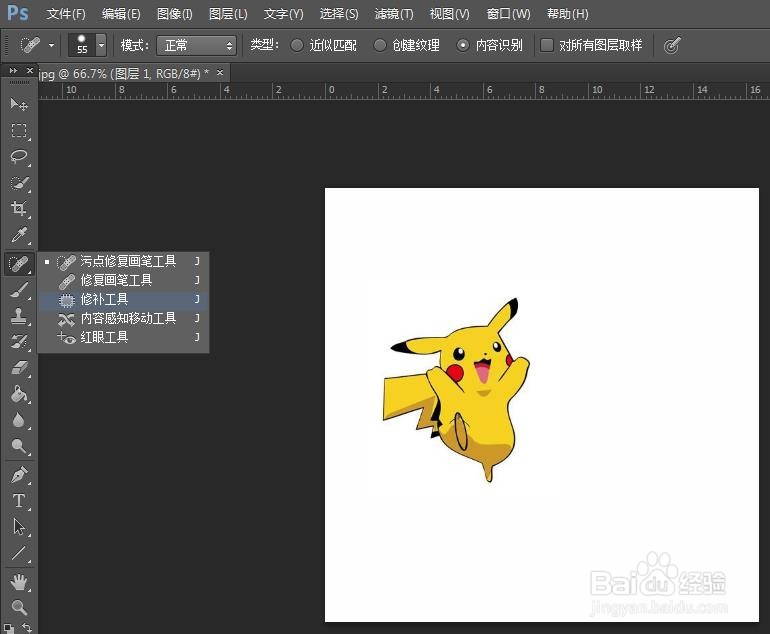The image size is (770, 634).
Task: Select the 内容识别 radio option
Action: pyautogui.click(x=463, y=45)
